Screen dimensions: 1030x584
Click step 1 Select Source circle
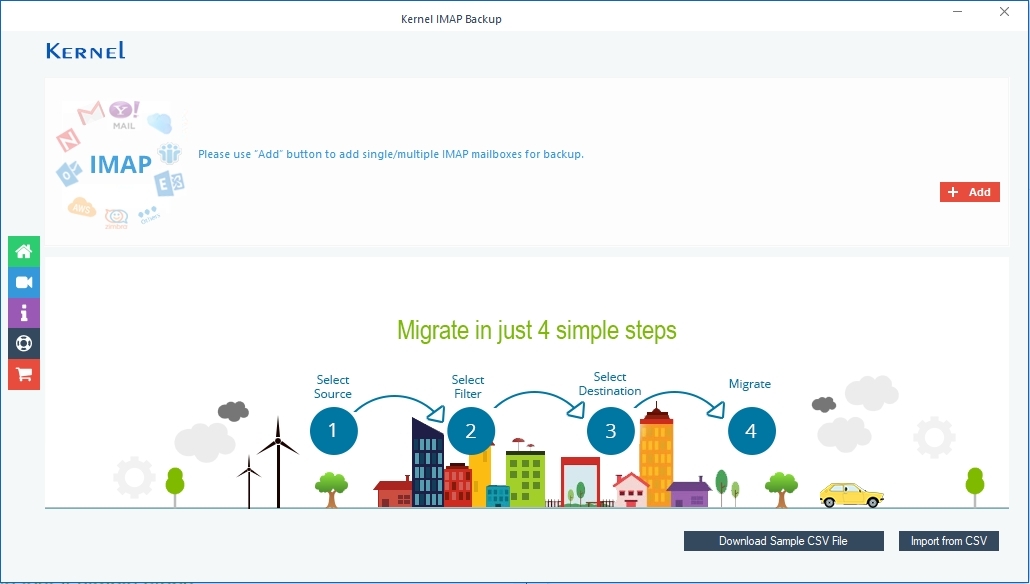[x=334, y=431]
